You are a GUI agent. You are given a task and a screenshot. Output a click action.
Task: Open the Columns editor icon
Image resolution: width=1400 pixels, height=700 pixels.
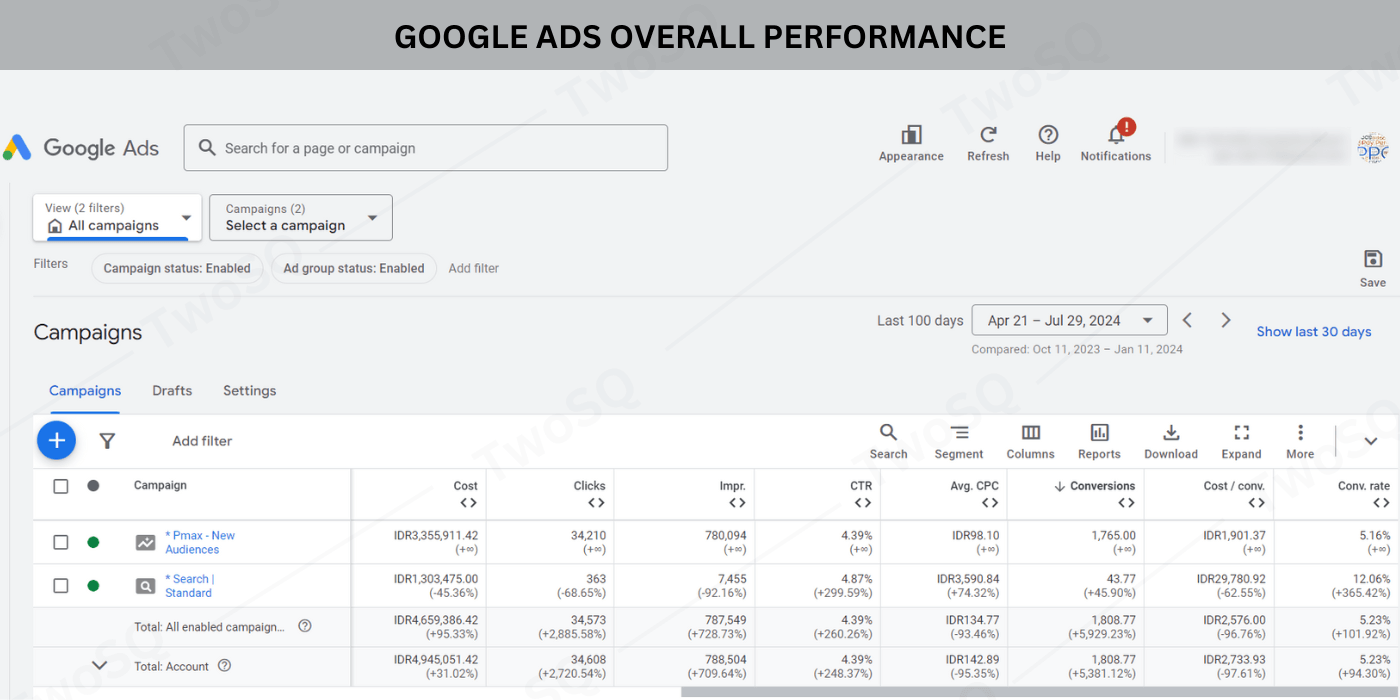click(x=1030, y=434)
